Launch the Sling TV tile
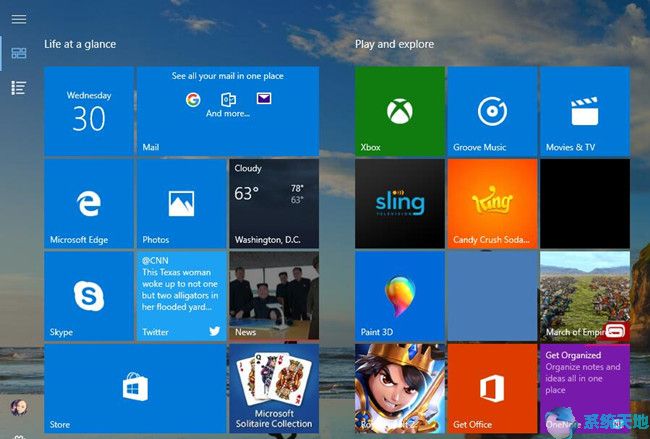The height and width of the screenshot is (439, 650). point(400,204)
